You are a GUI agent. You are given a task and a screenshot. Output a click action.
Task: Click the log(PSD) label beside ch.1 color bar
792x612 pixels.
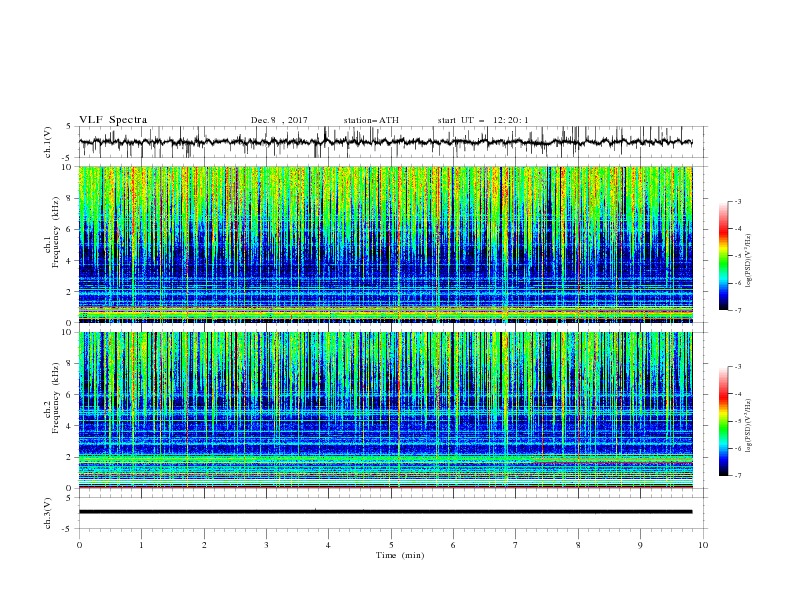click(748, 261)
